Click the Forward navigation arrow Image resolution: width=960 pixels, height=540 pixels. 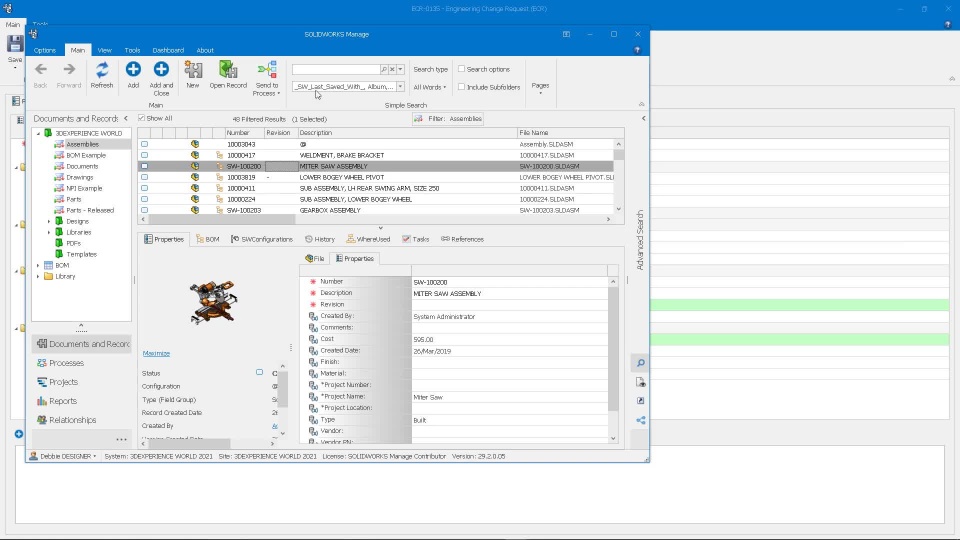[69, 75]
